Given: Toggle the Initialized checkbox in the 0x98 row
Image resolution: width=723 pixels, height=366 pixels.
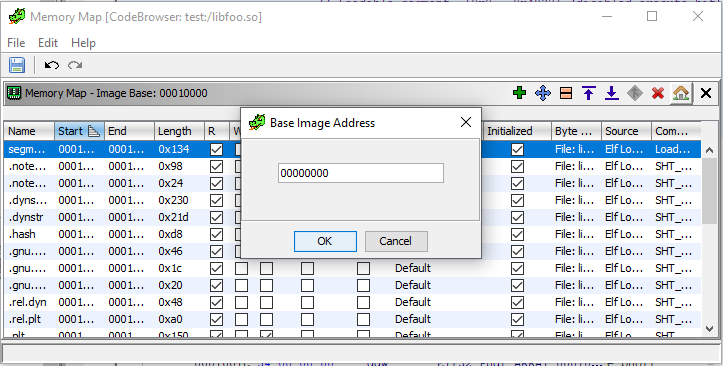Looking at the screenshot, I should 517,166.
